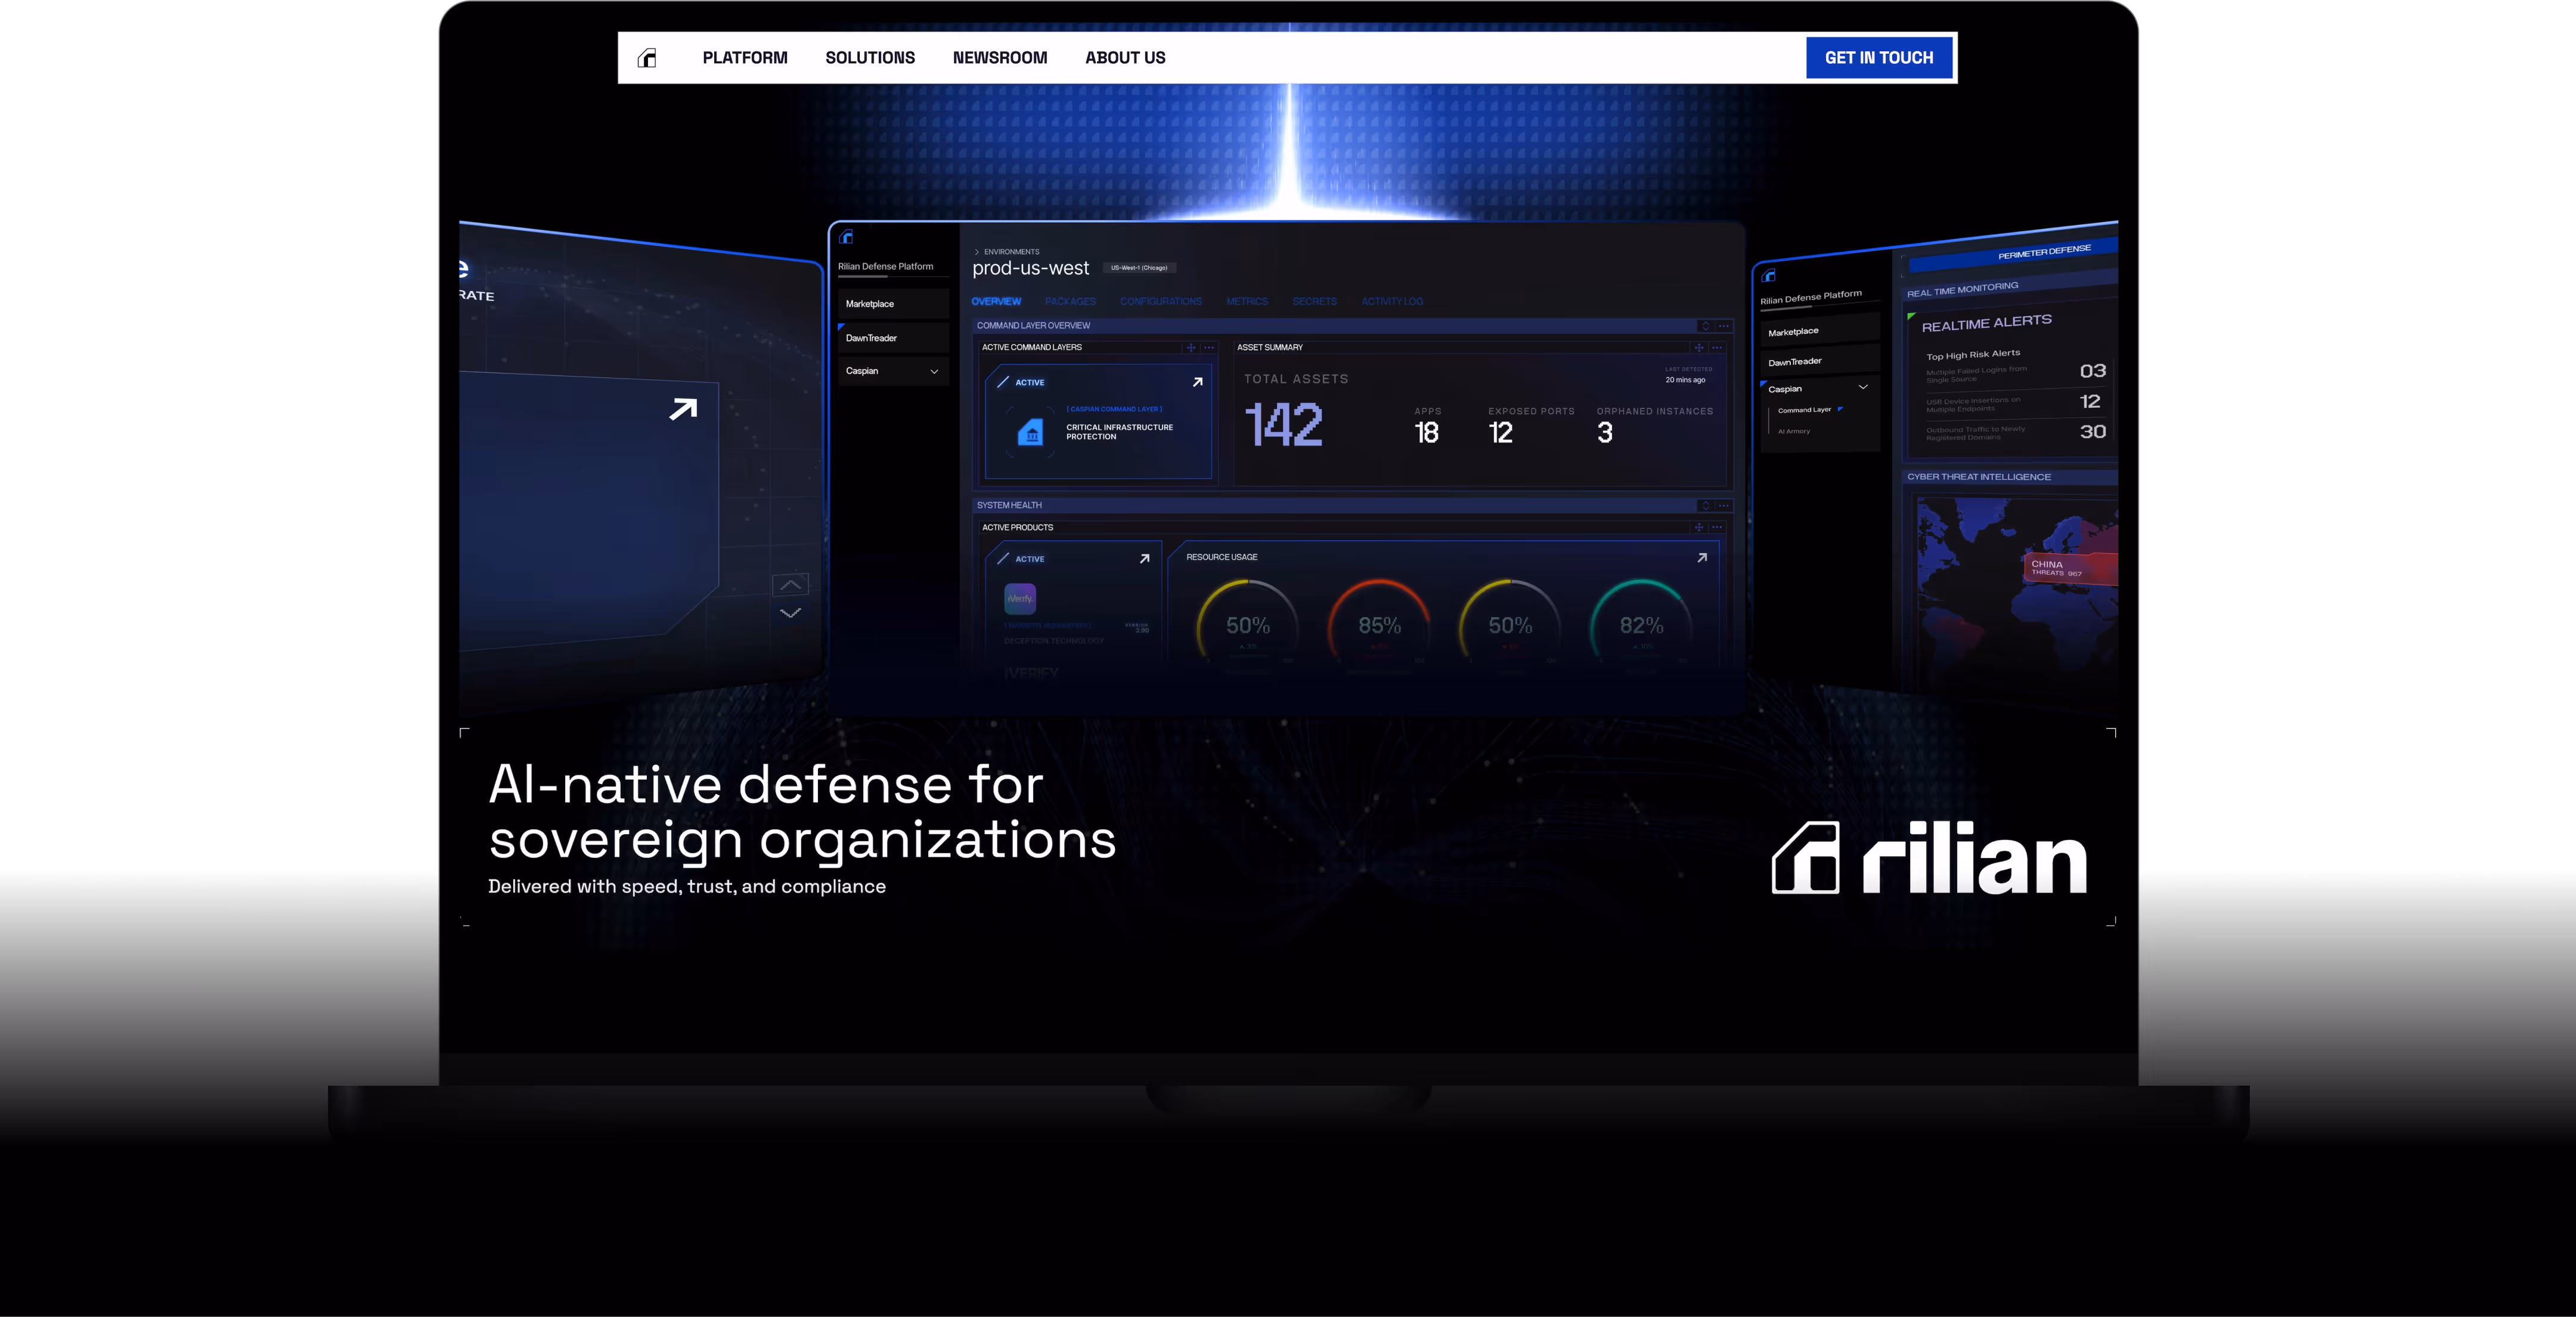The image size is (2576, 1317).
Task: Open the Configurations tab
Action: coord(1161,302)
